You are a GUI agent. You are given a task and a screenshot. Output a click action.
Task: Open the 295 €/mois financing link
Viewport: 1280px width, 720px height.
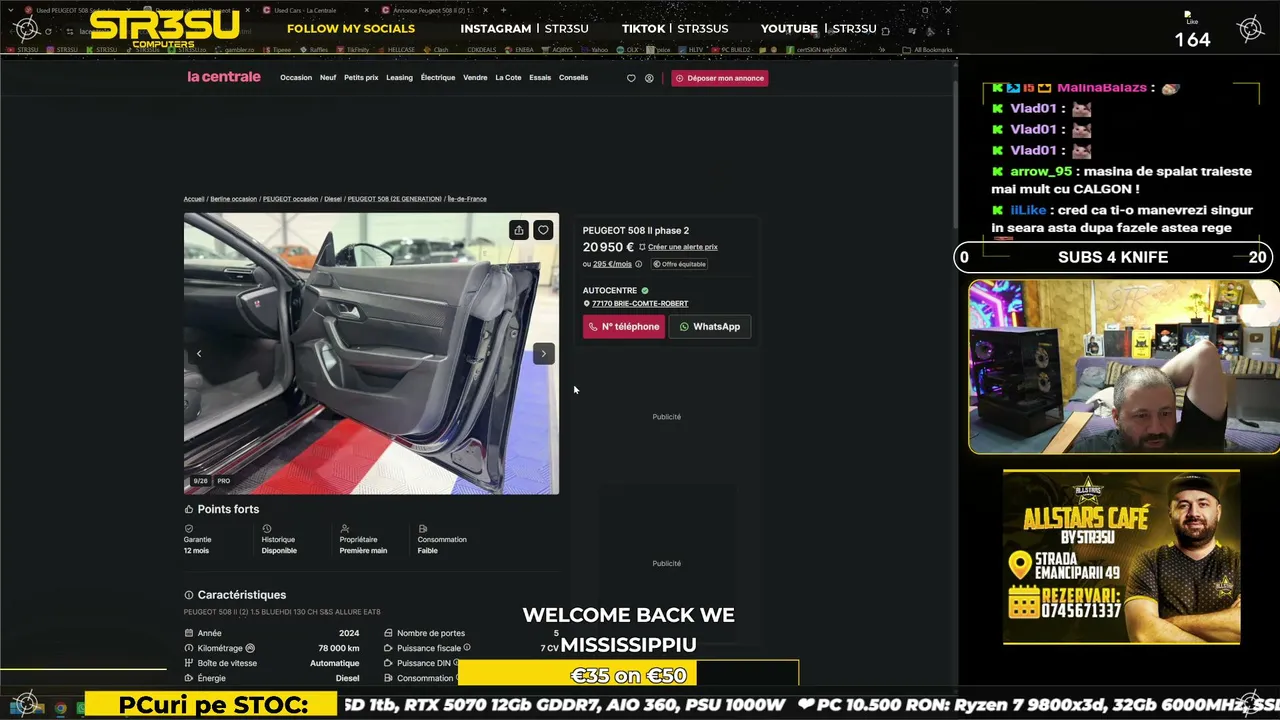[612, 264]
